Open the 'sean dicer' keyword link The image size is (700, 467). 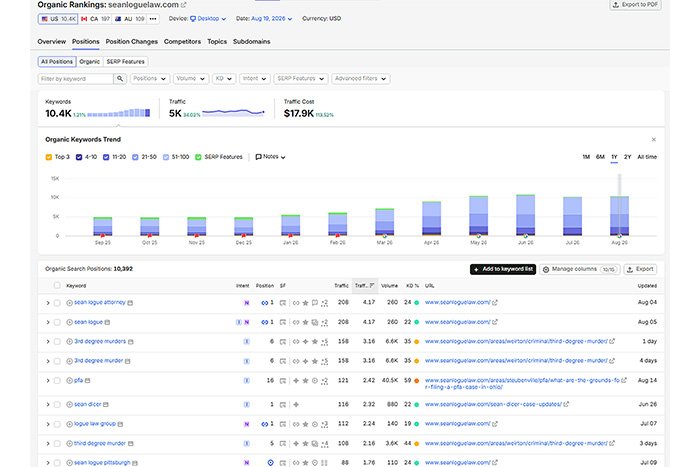(x=88, y=404)
